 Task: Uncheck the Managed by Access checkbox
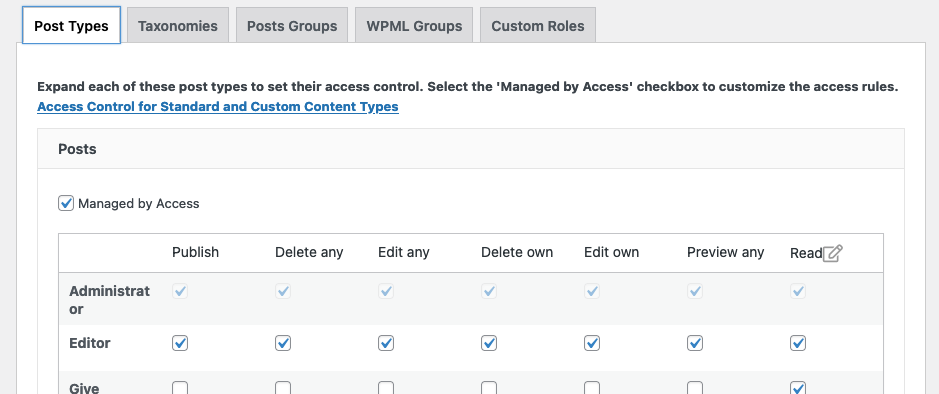coord(66,203)
